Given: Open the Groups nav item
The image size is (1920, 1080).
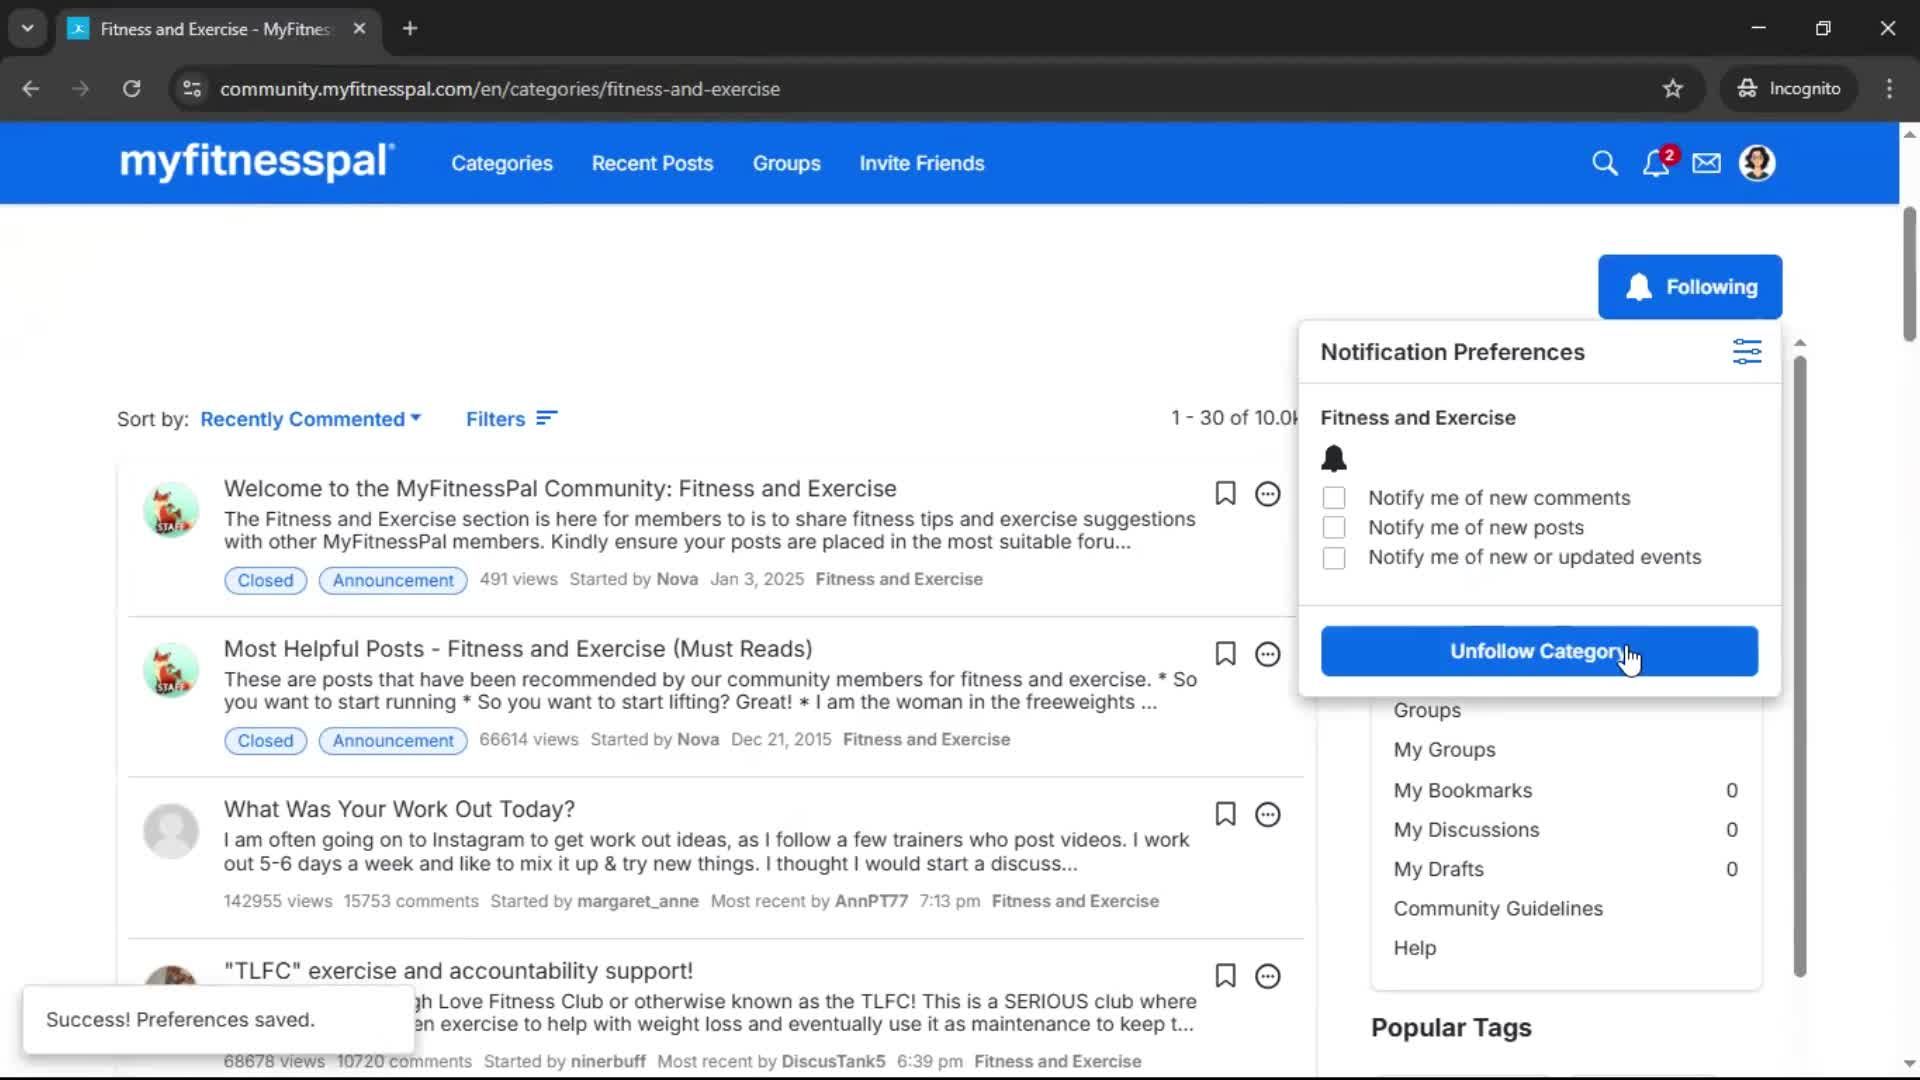Looking at the screenshot, I should [x=786, y=163].
